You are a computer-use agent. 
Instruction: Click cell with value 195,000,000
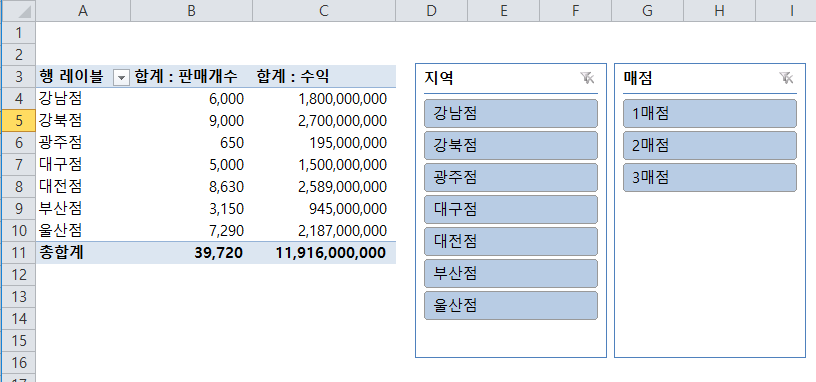(324, 143)
